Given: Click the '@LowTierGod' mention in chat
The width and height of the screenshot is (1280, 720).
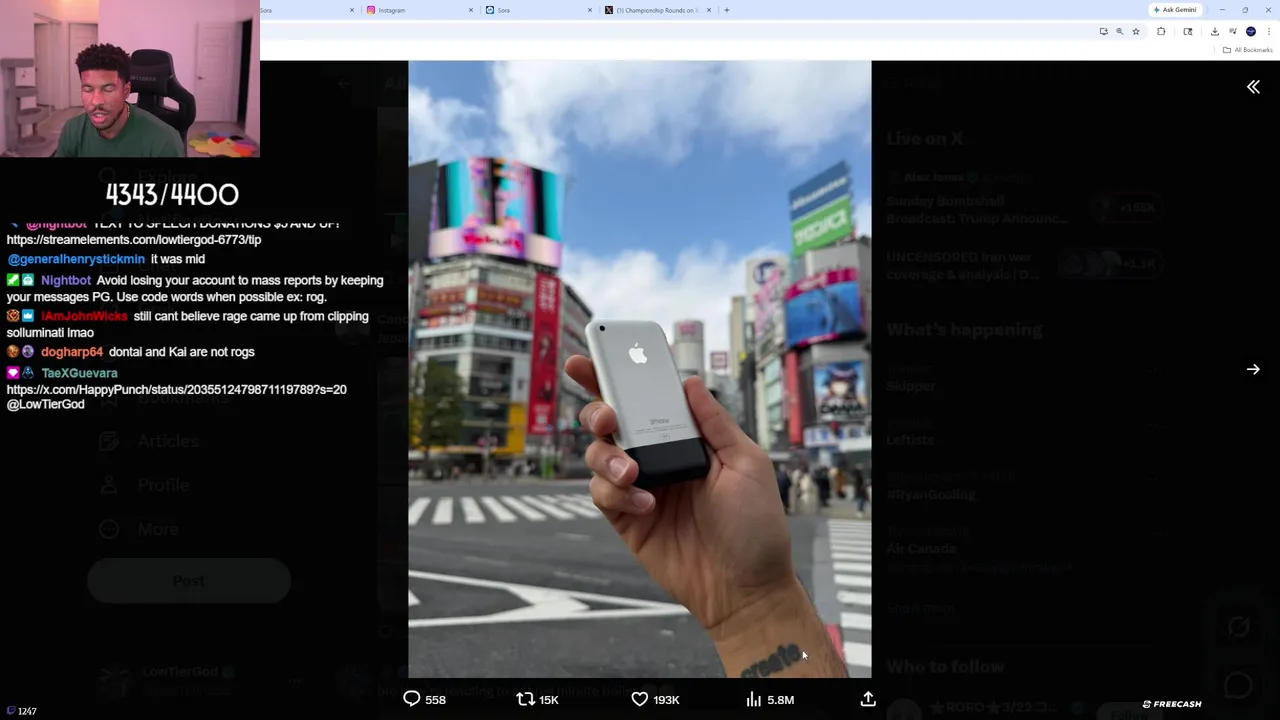Looking at the screenshot, I should point(46,404).
